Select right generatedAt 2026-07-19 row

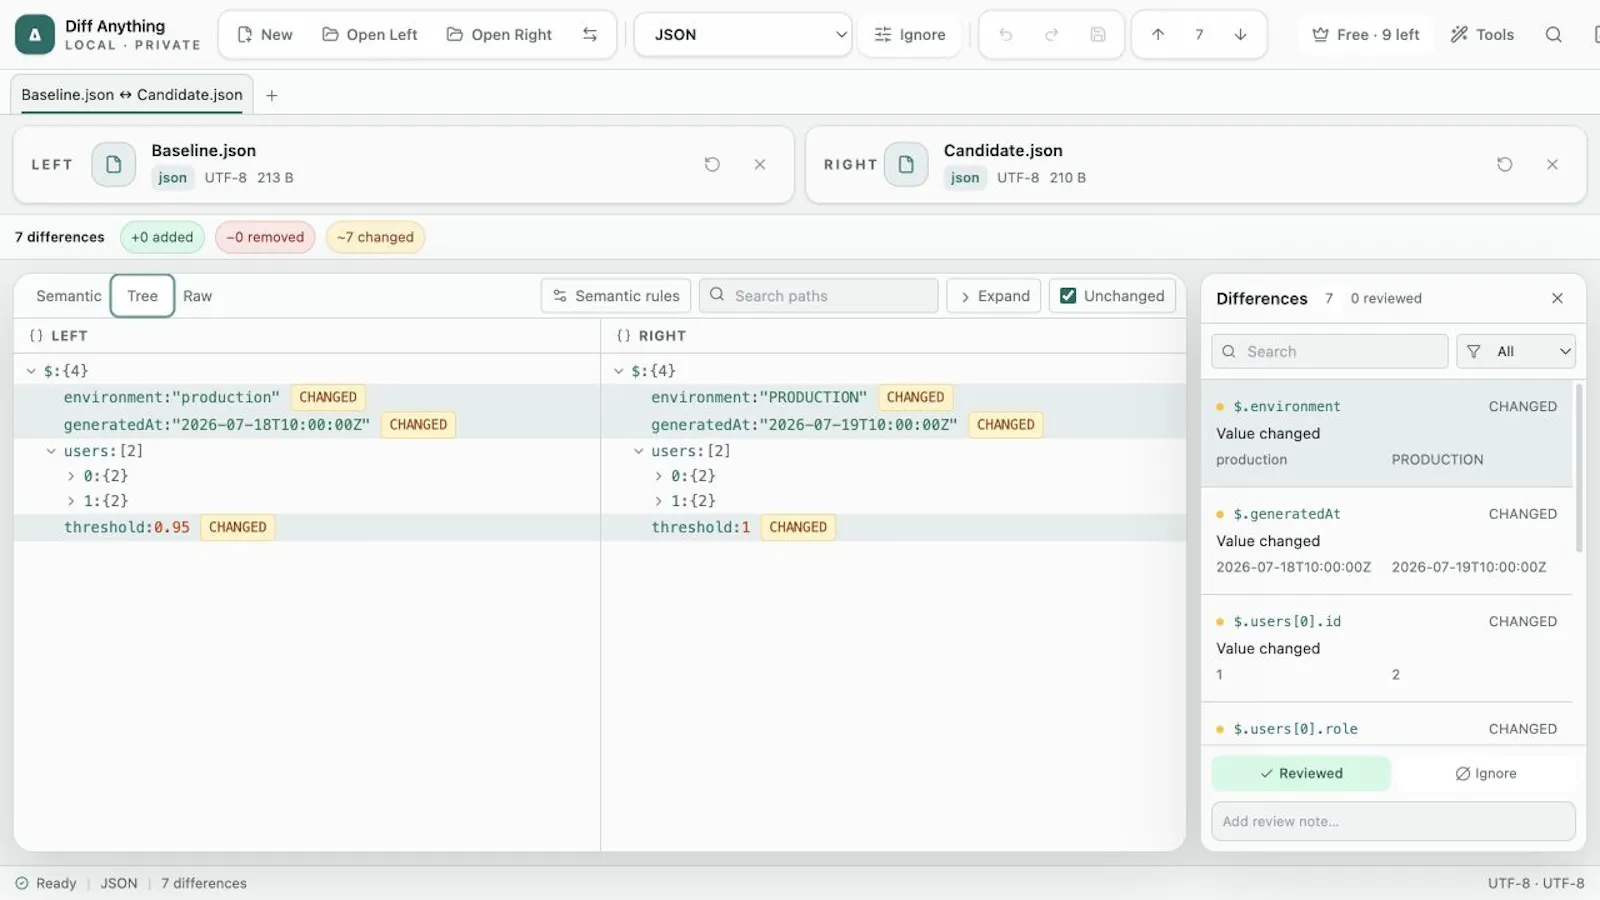coord(894,425)
